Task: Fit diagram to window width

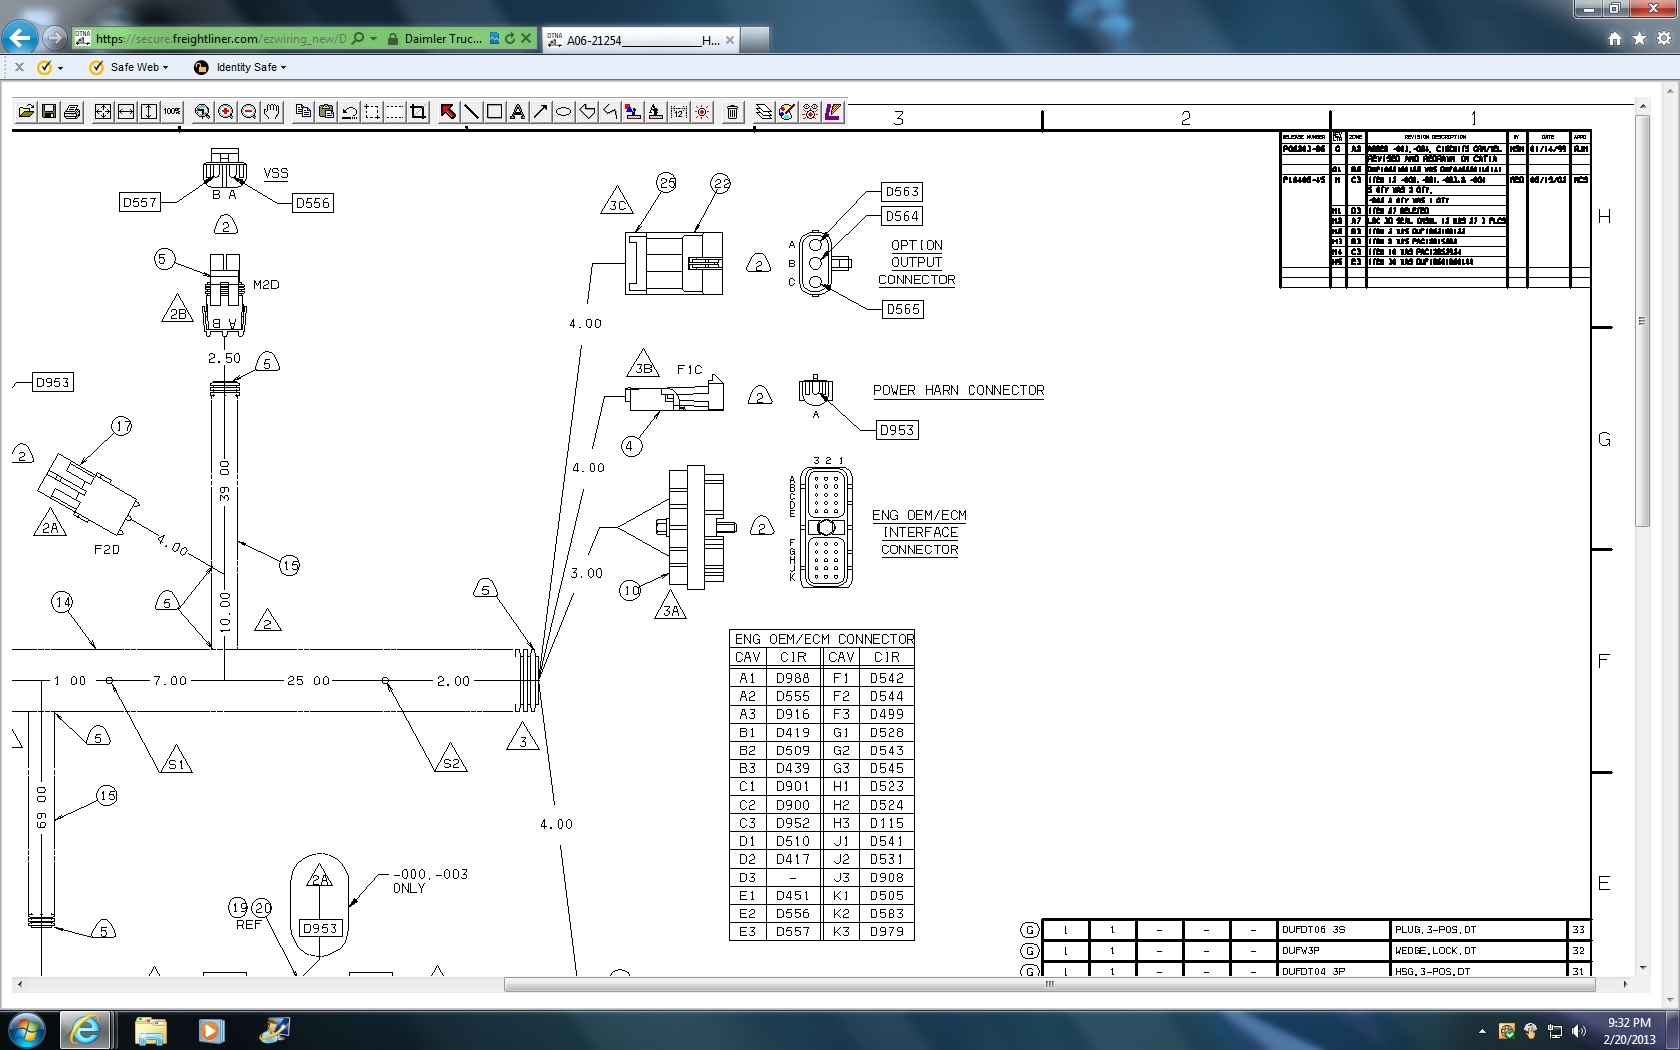Action: click(124, 112)
